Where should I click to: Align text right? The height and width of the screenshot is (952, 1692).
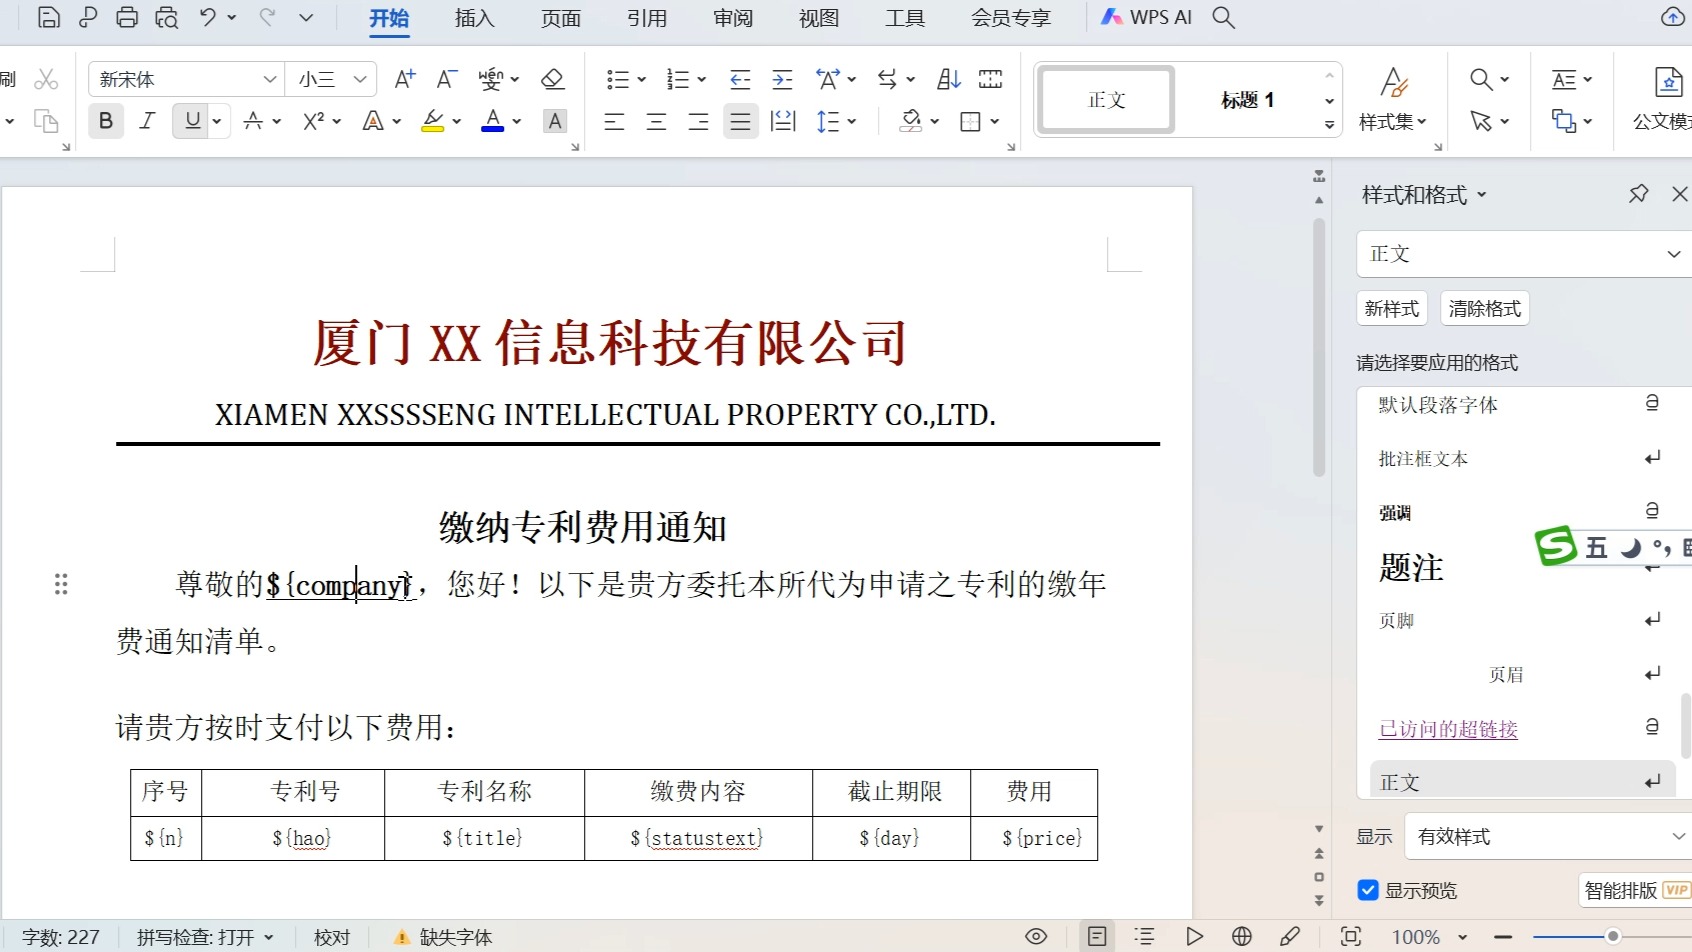click(x=698, y=121)
